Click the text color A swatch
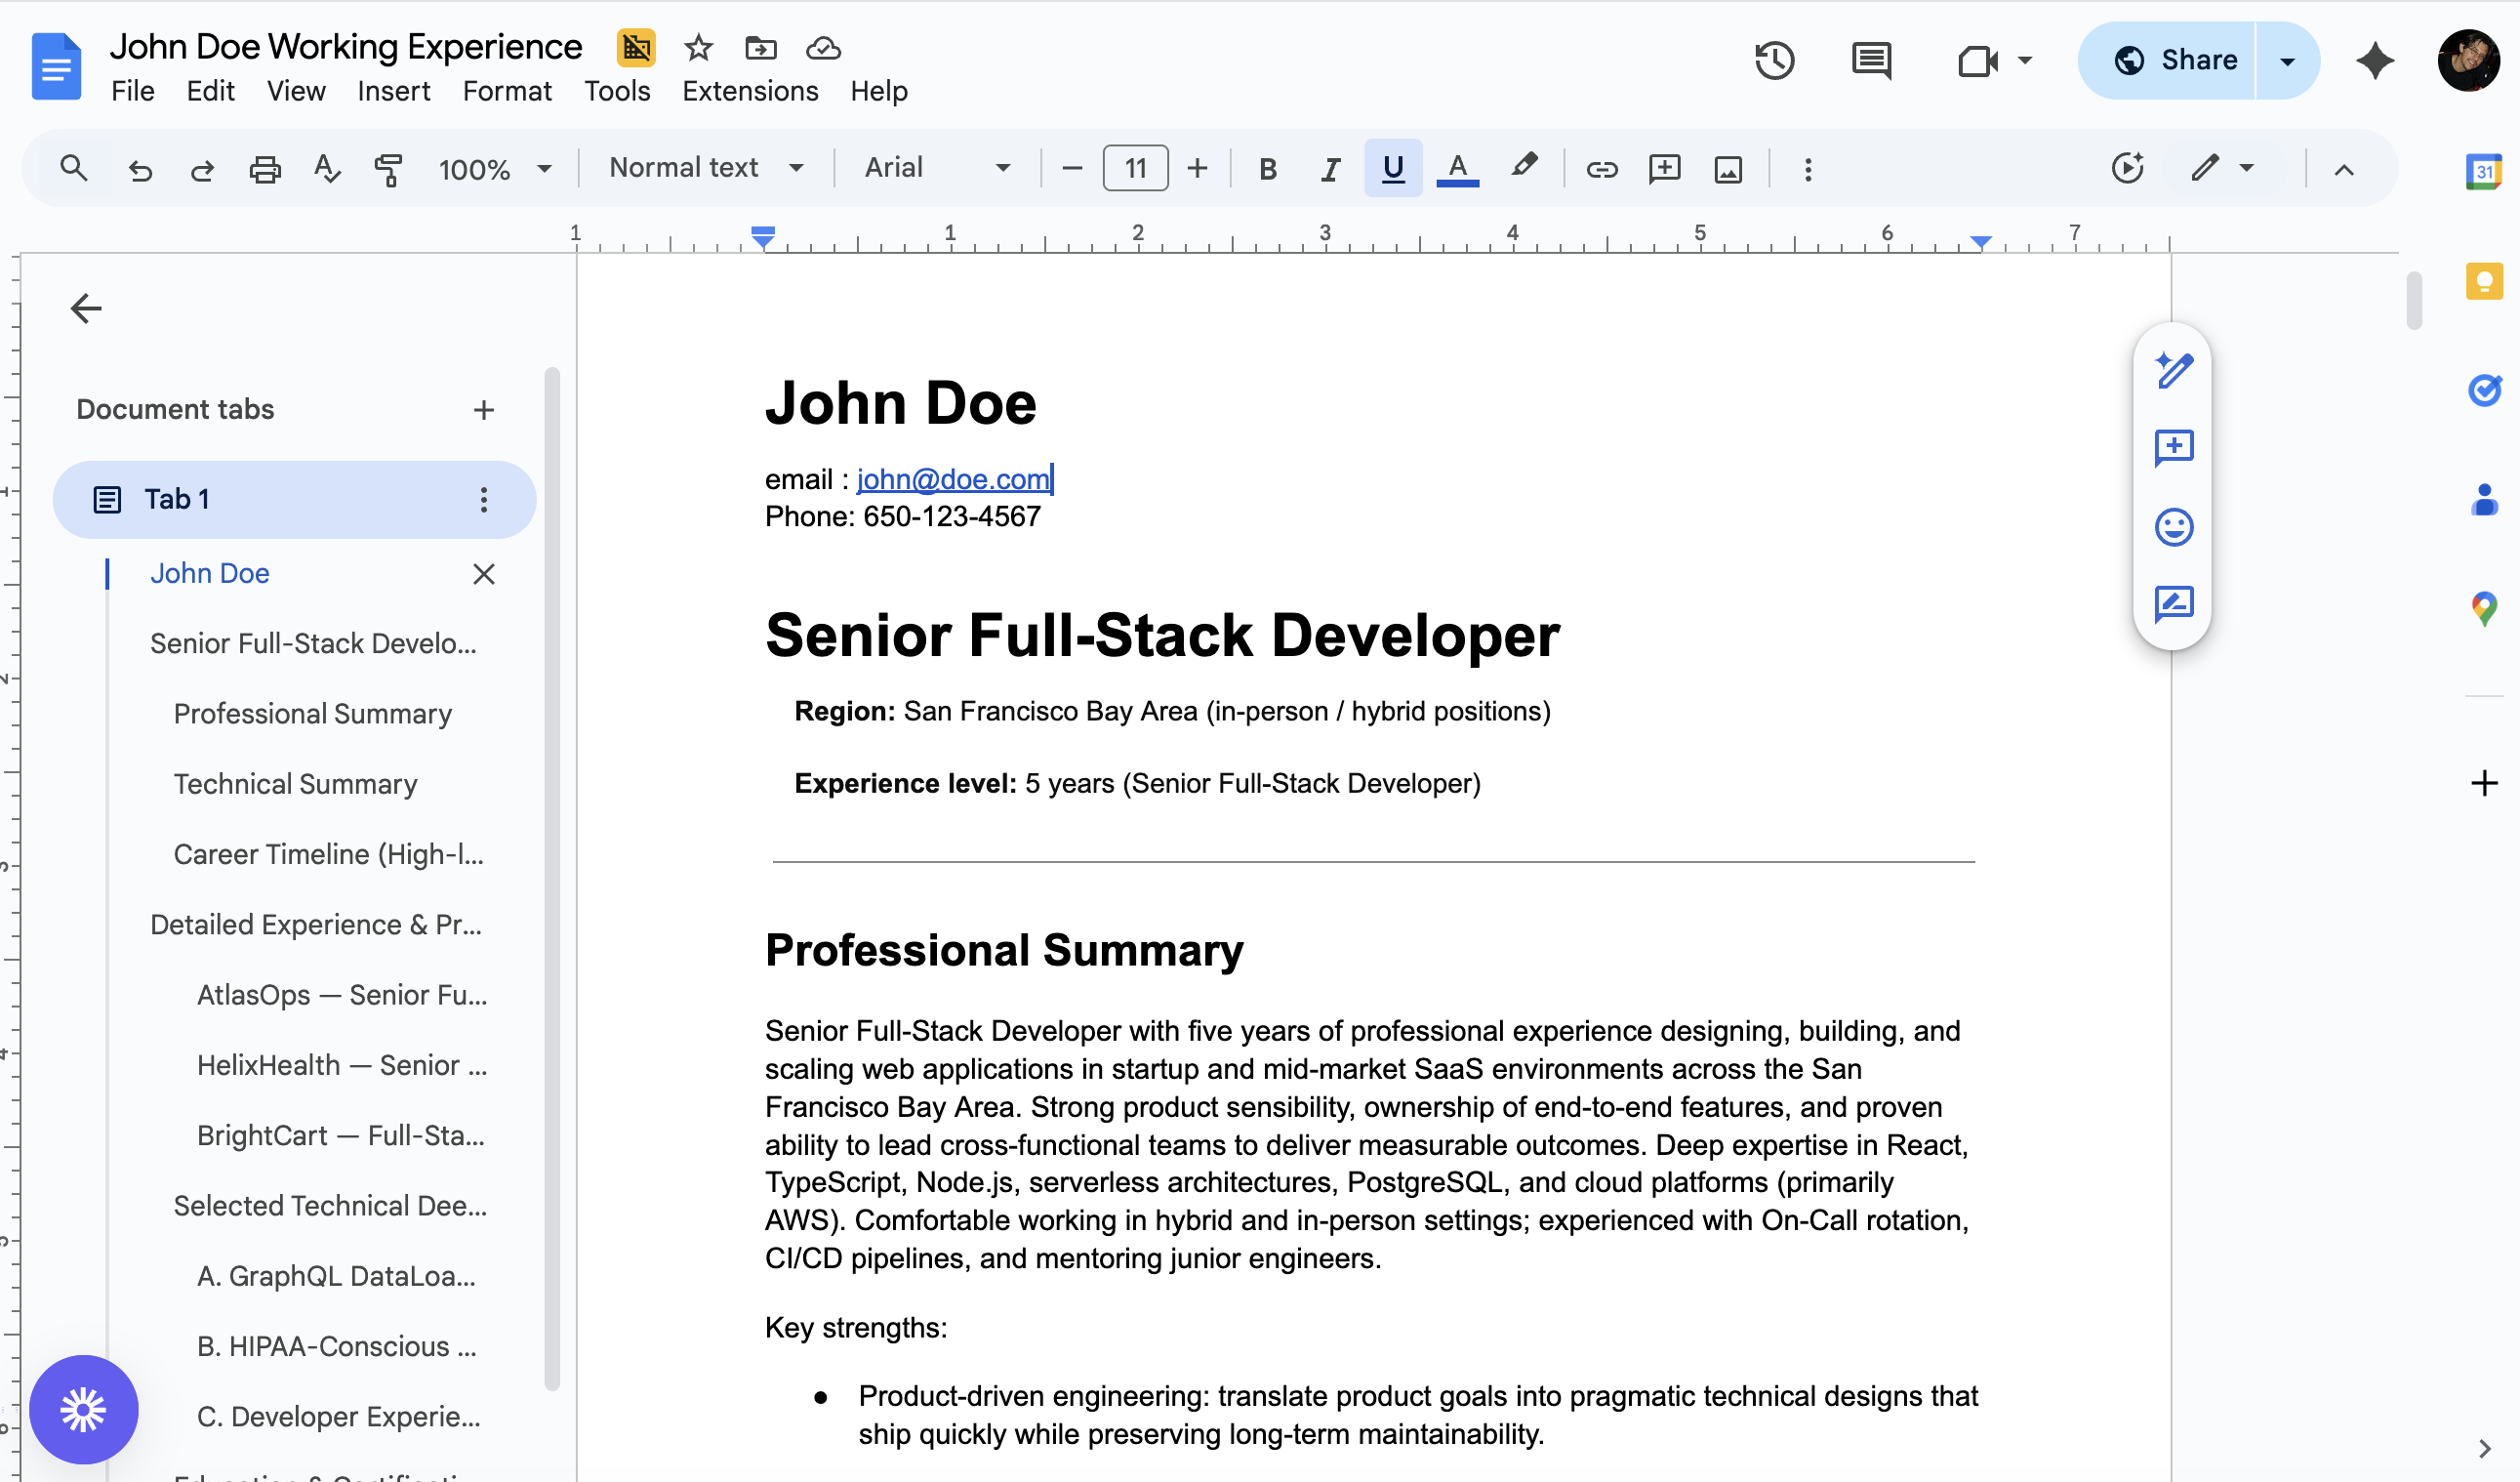 [1457, 168]
